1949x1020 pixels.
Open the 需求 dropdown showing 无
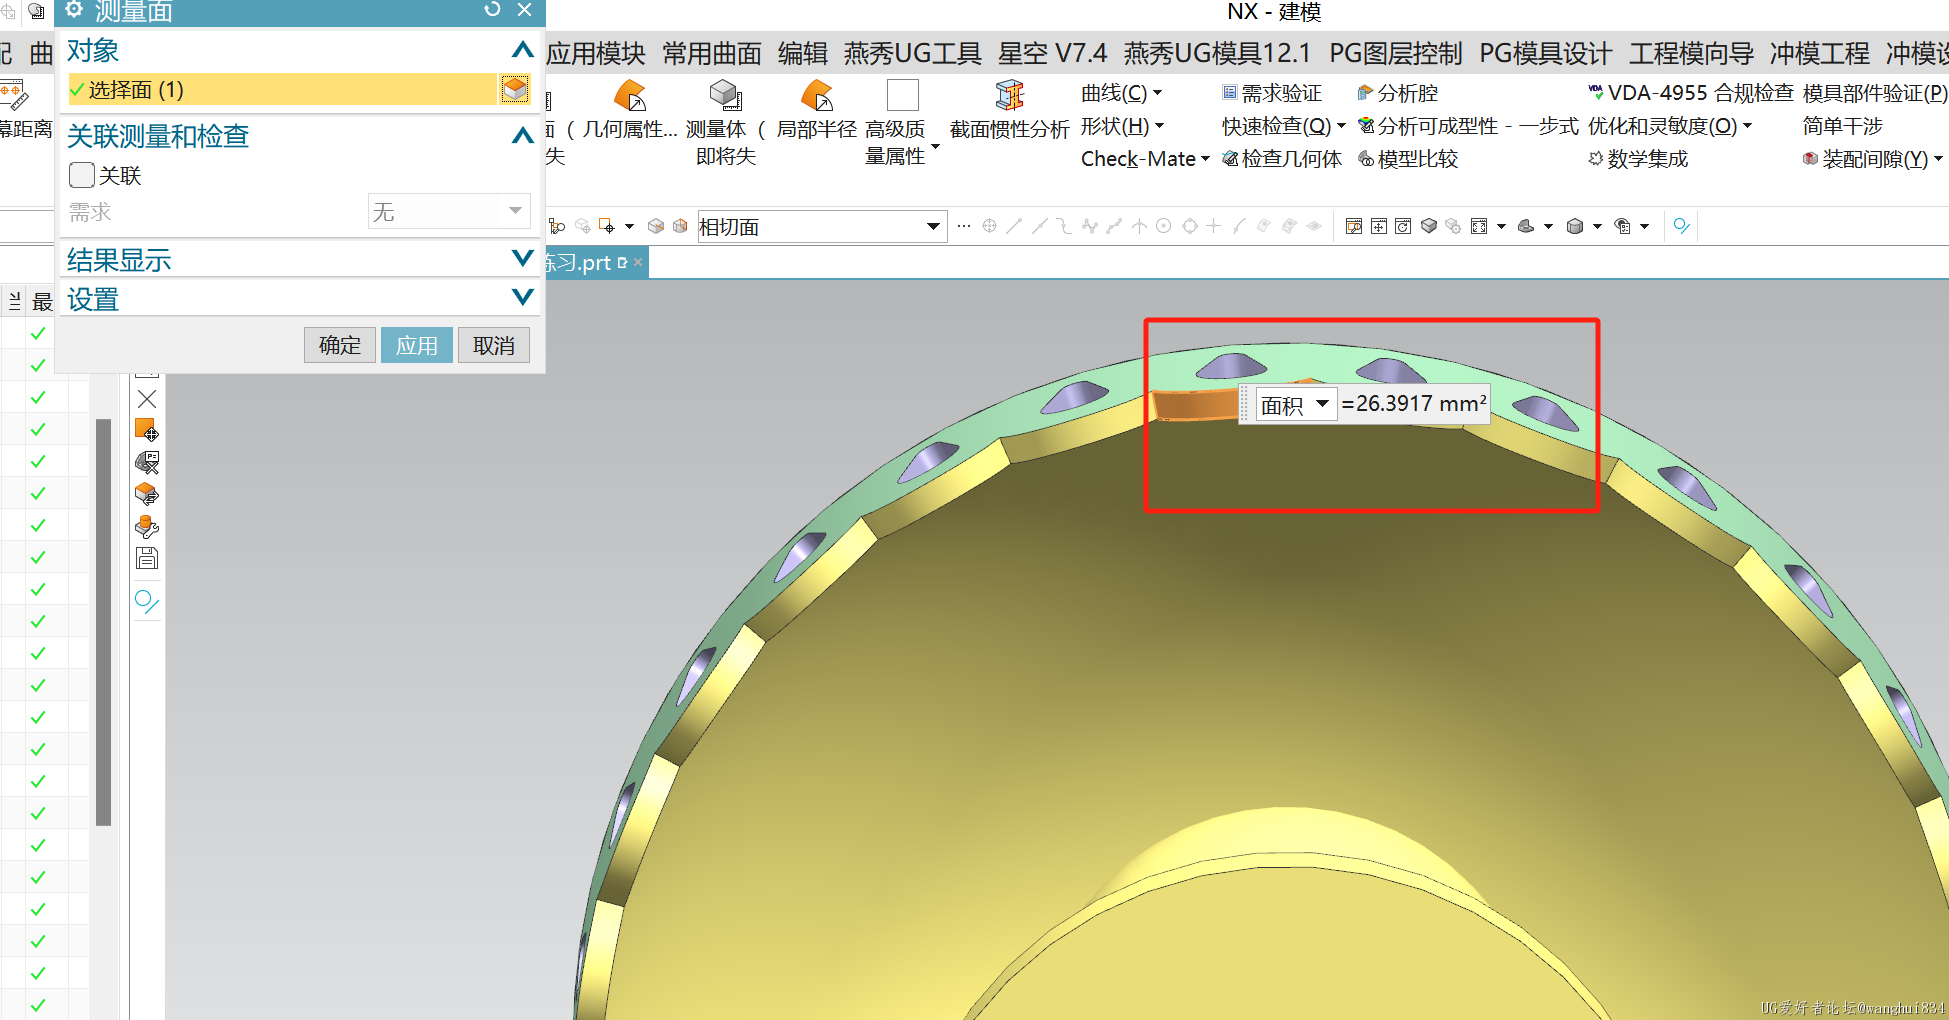click(449, 211)
